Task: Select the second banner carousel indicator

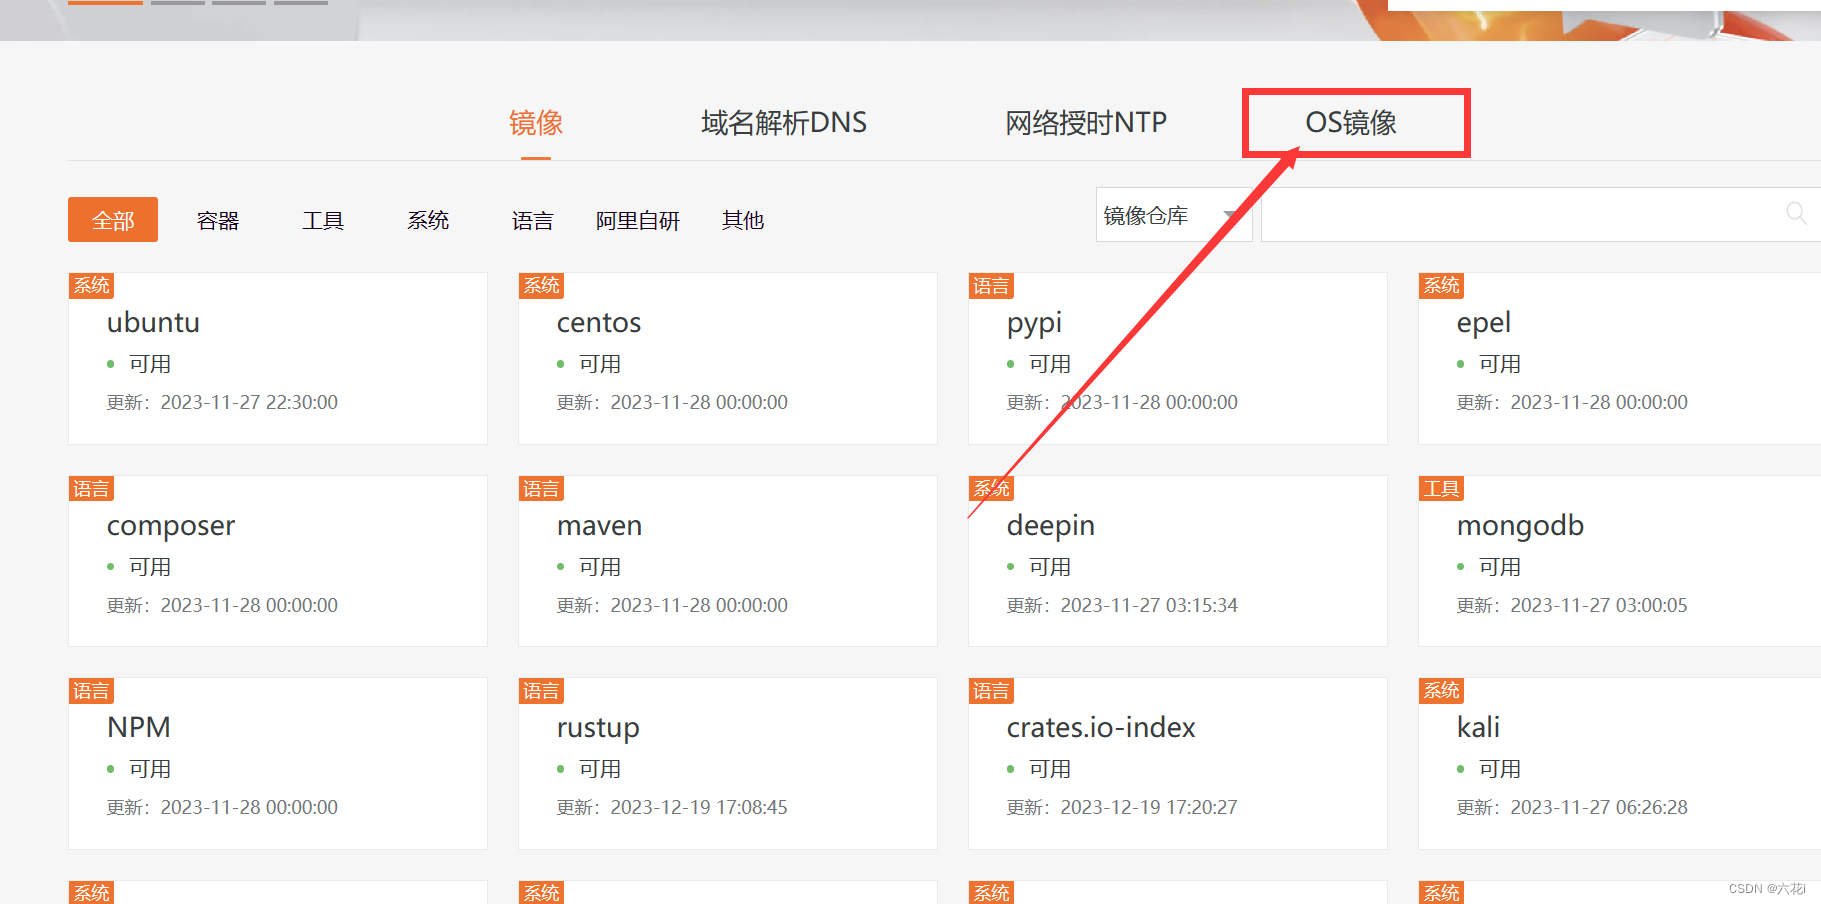Action: (x=178, y=2)
